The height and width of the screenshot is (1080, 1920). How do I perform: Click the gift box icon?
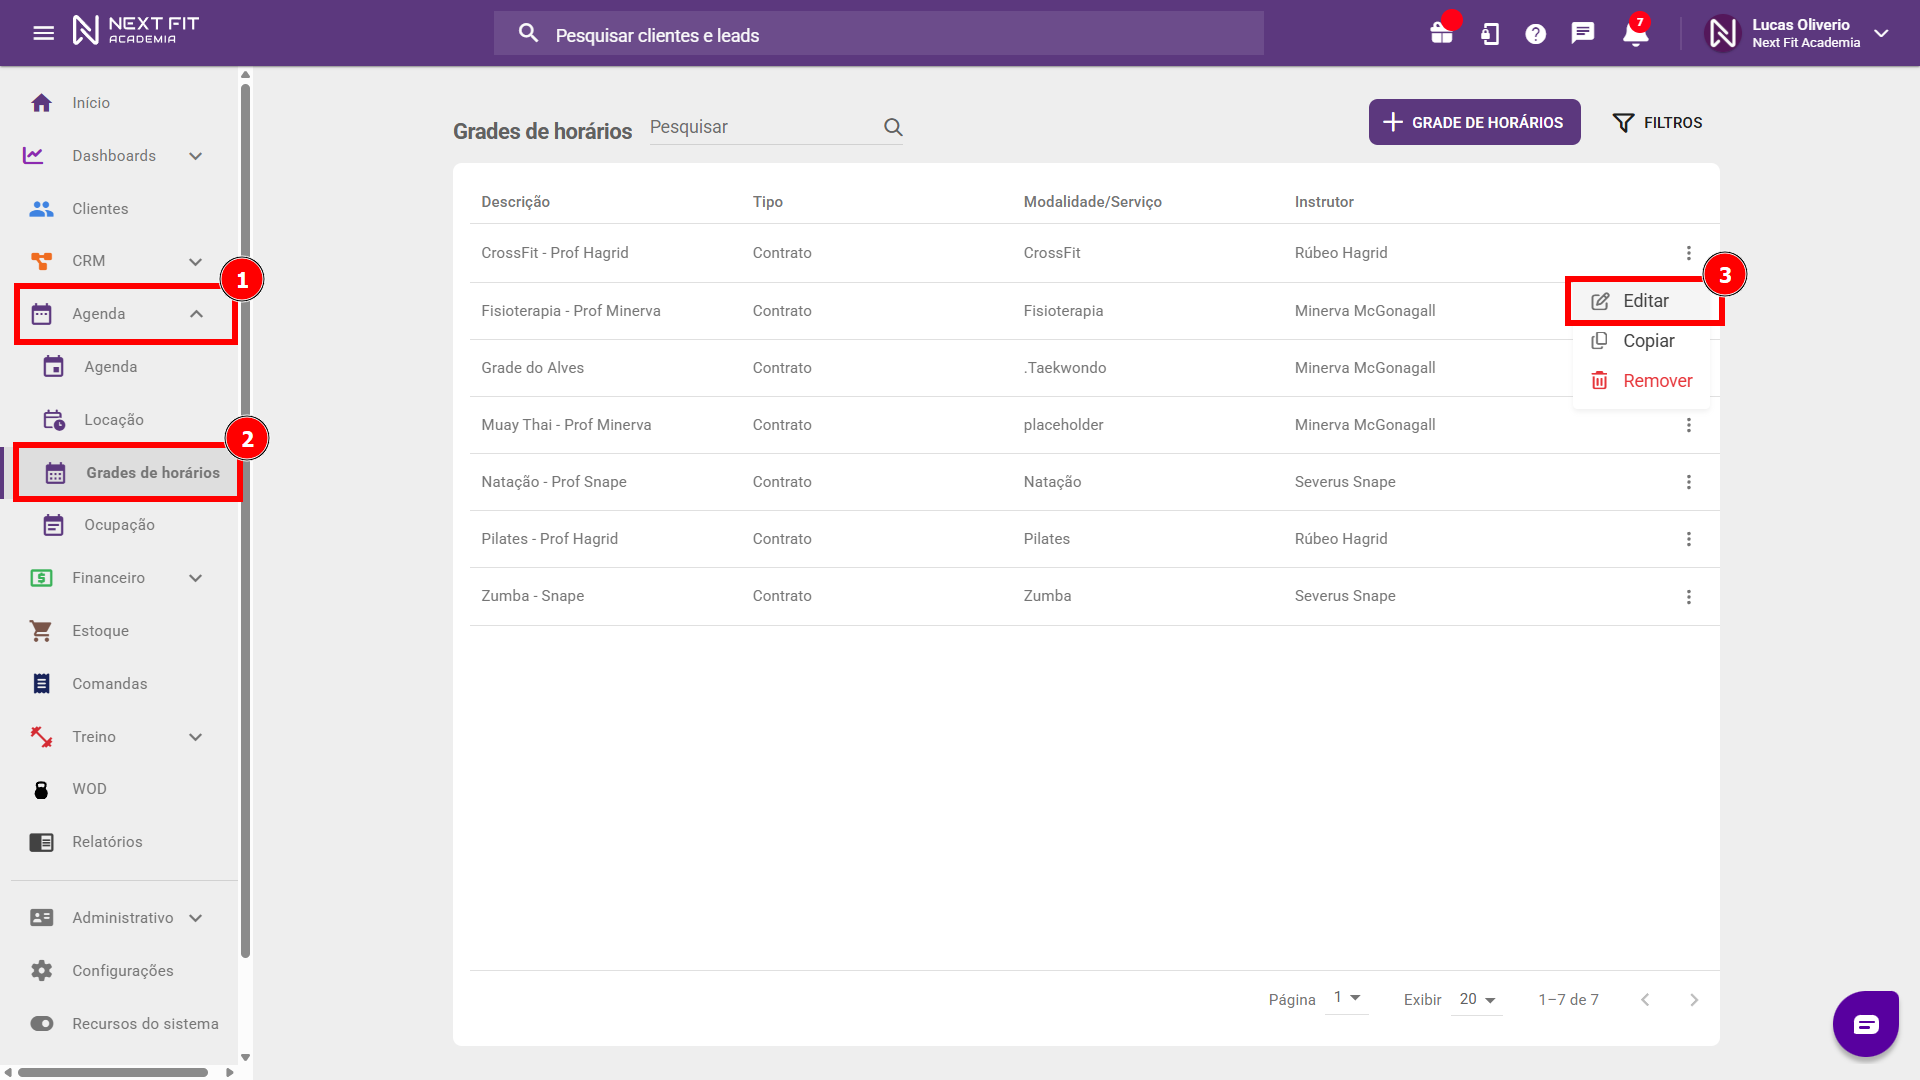pos(1441,33)
